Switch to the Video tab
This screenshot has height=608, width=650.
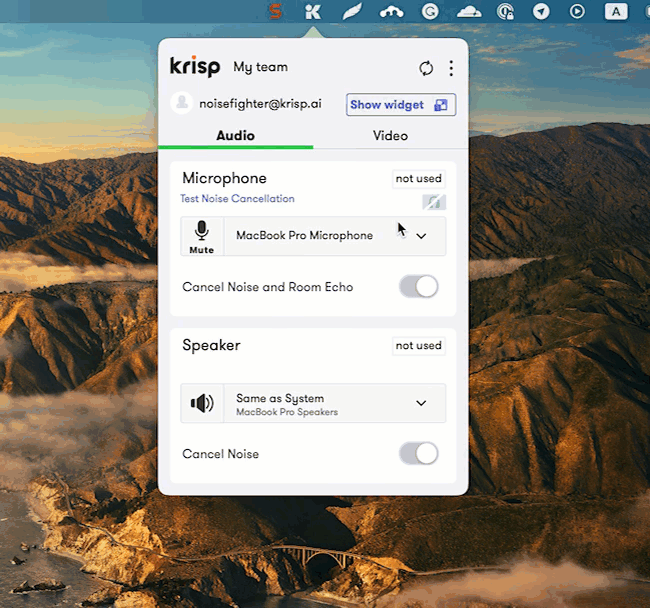point(390,136)
